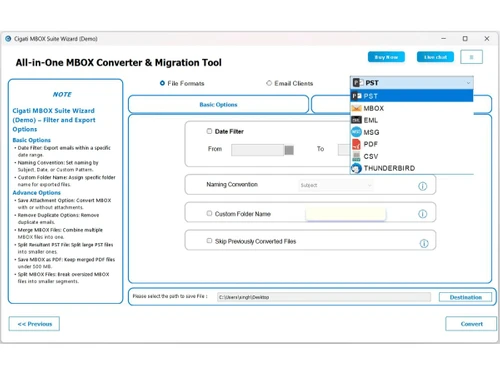Choose EML from the format list
Image resolution: width=500 pixels, height=375 pixels.
(x=412, y=120)
